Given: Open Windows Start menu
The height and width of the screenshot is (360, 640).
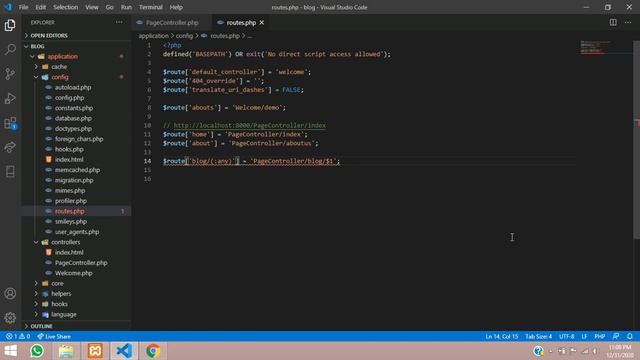Looking at the screenshot, I should point(10,351).
